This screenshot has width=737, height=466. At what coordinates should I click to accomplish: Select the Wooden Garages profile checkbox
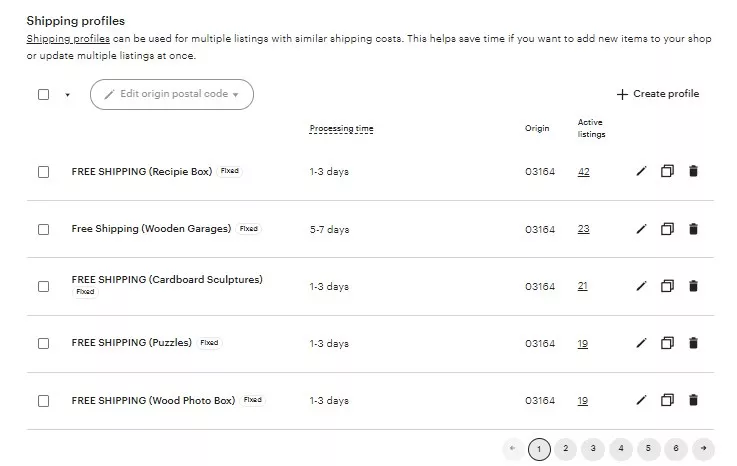(43, 229)
